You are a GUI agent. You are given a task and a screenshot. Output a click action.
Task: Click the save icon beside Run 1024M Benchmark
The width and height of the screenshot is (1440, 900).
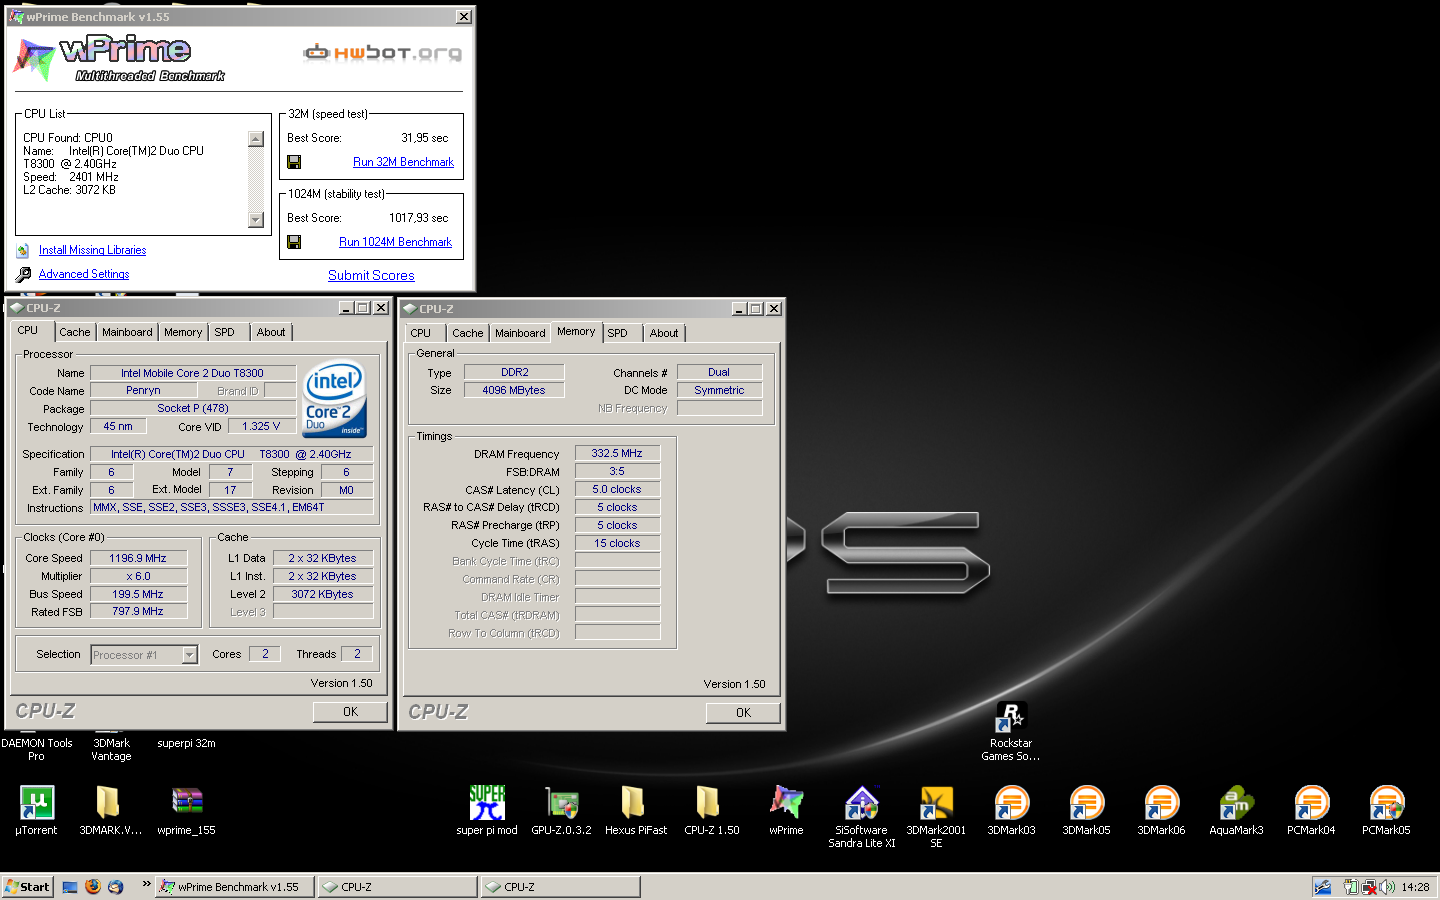click(294, 242)
